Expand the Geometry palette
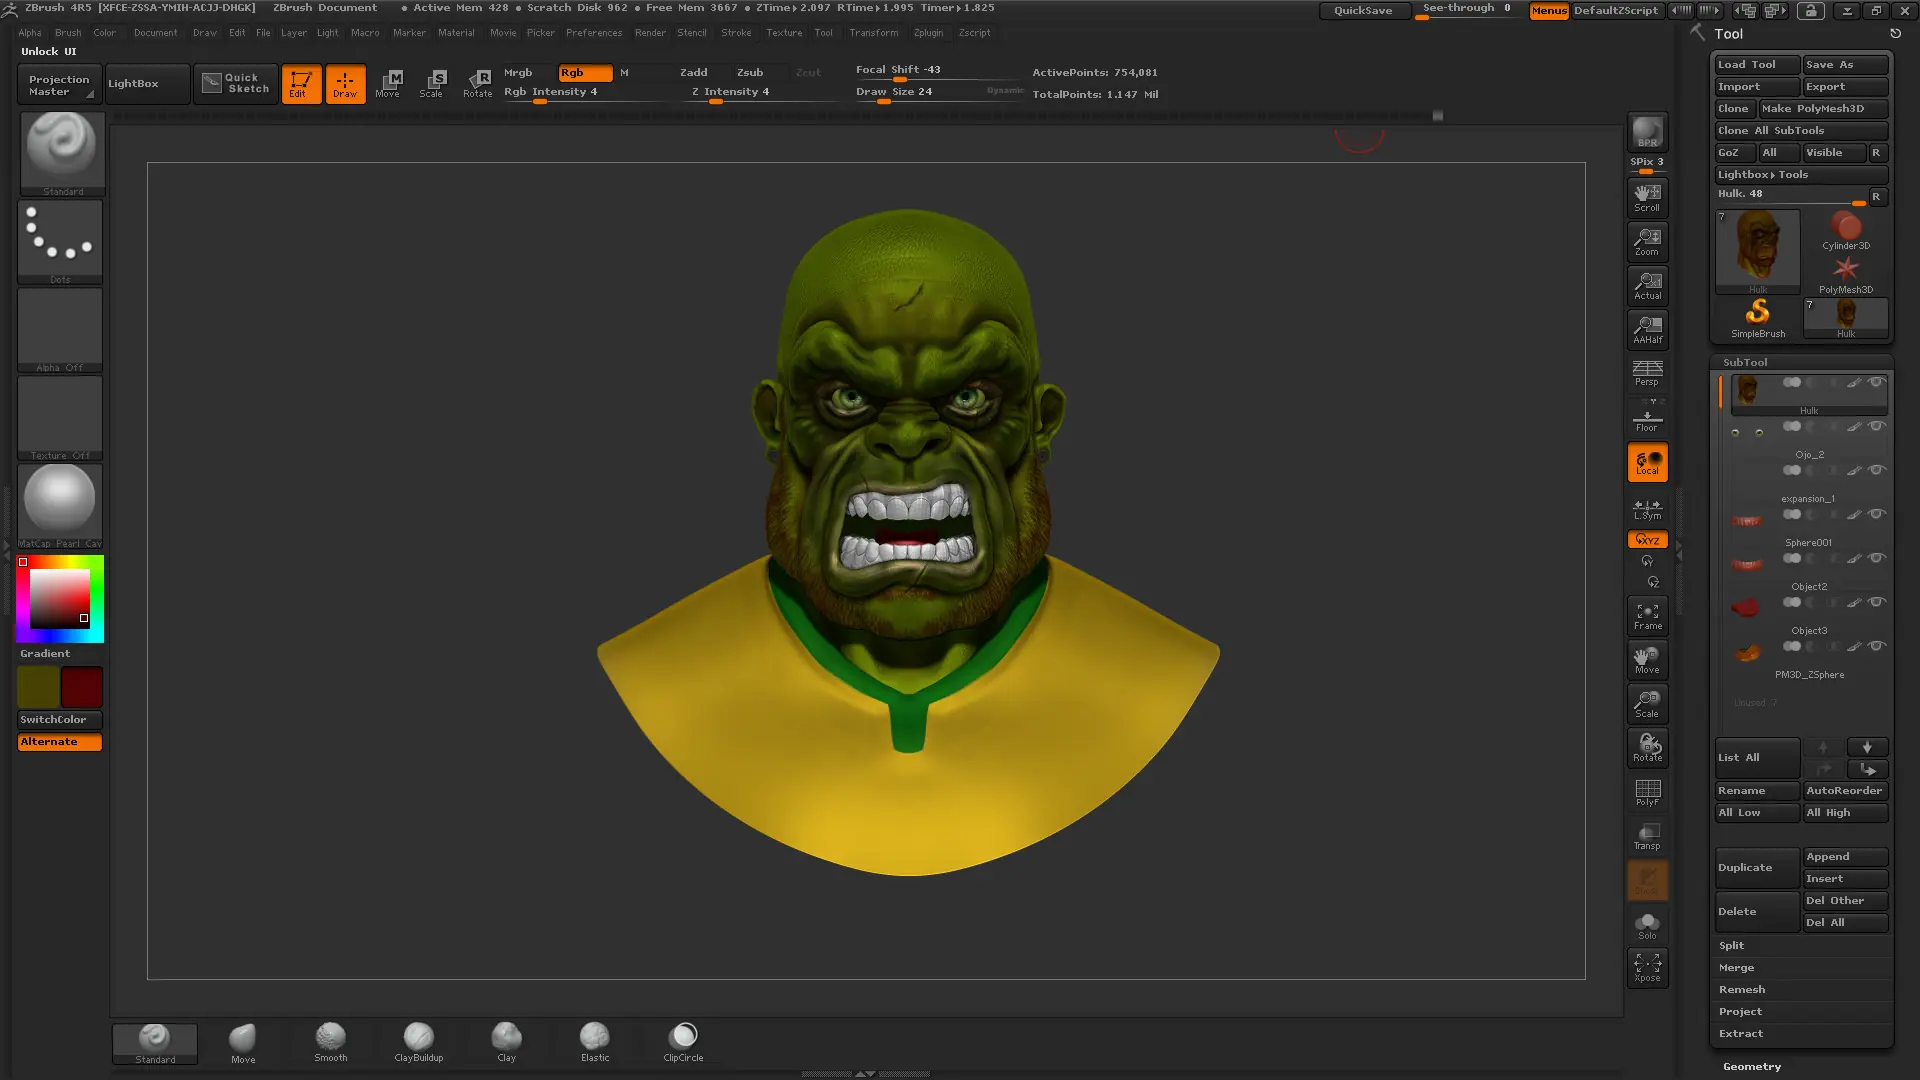 (1752, 1066)
